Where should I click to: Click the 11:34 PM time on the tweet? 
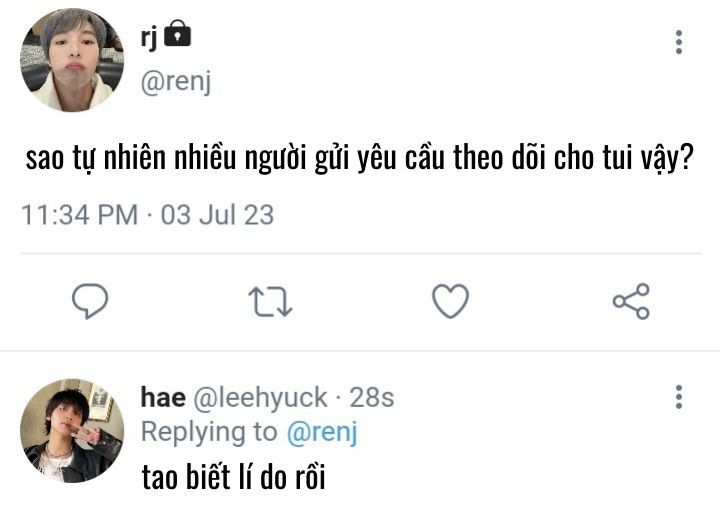point(80,215)
